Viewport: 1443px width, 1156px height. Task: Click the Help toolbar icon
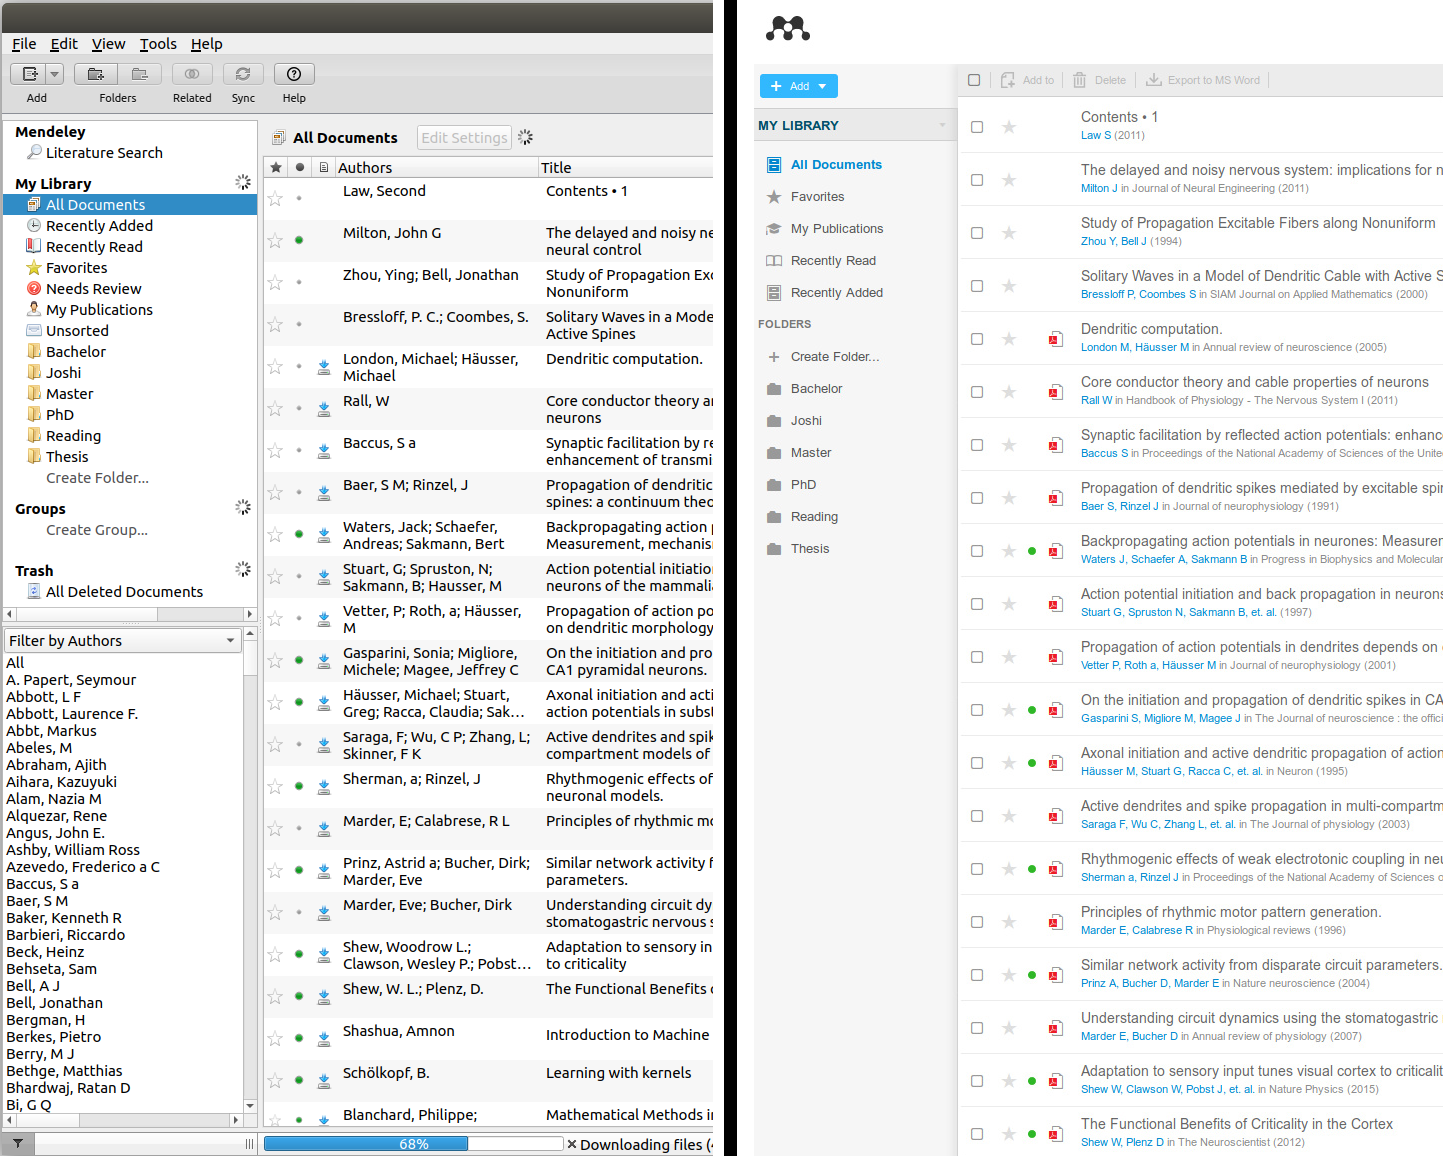coord(294,74)
